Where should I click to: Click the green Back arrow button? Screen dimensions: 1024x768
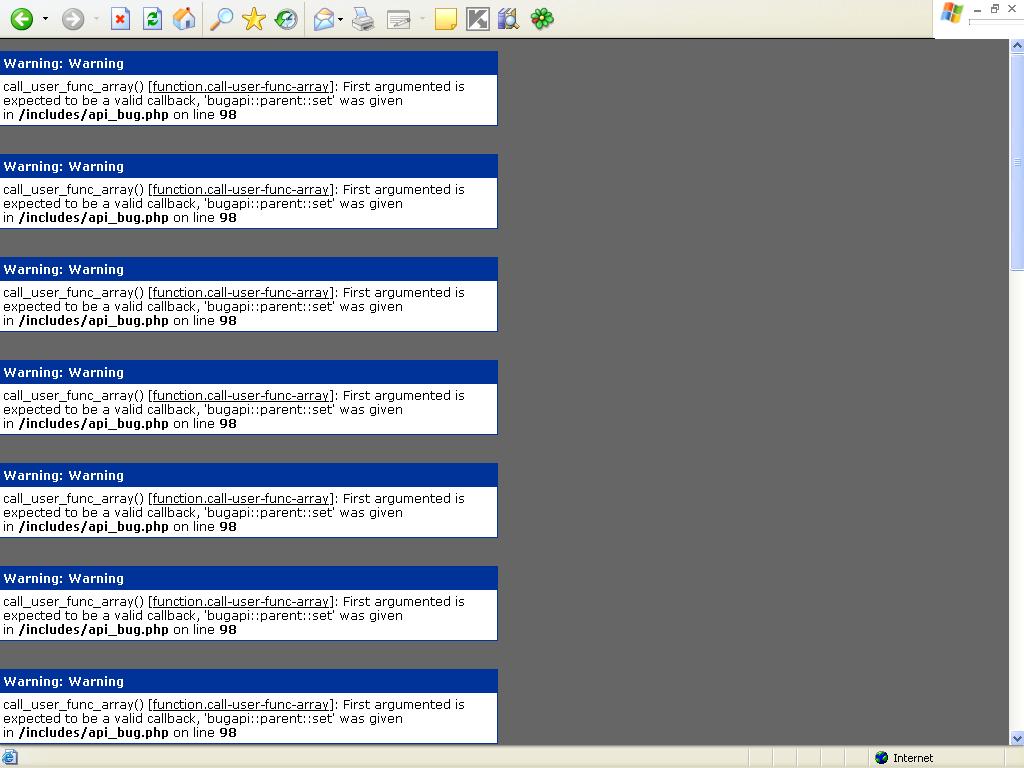pyautogui.click(x=21, y=19)
